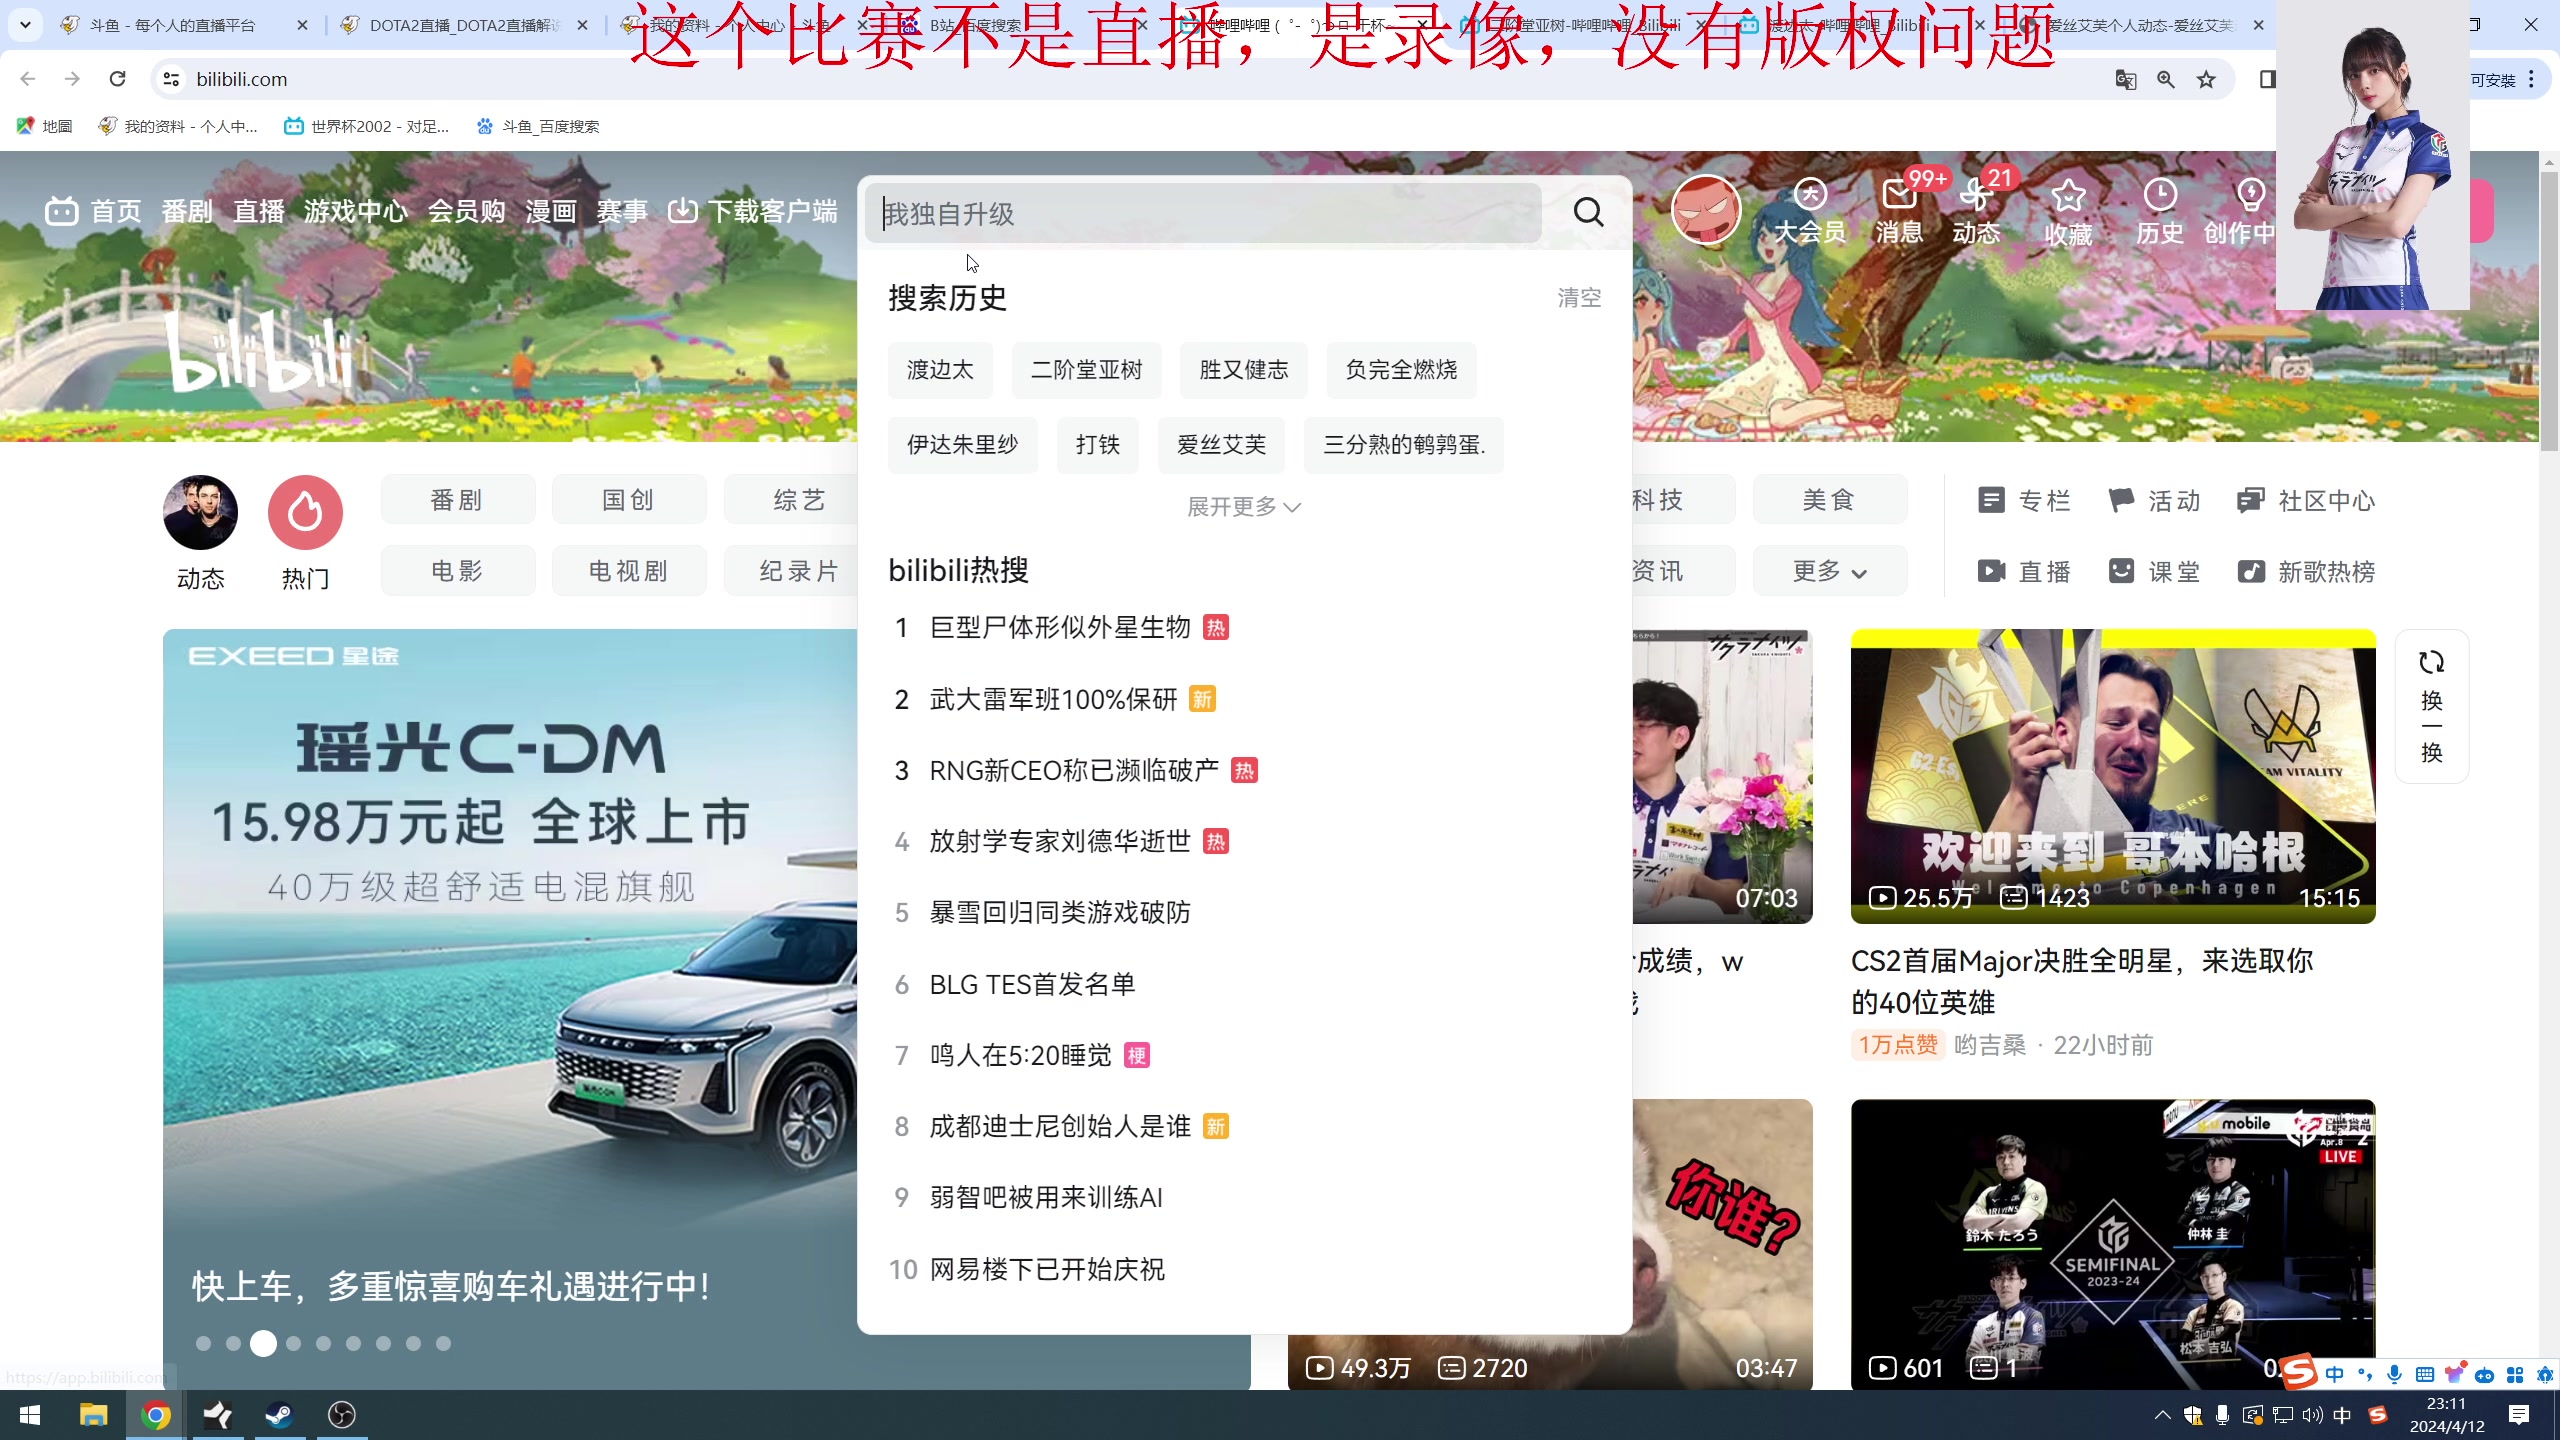This screenshot has width=2560, height=1440.
Task: Open hot search 网易楼下已开始庆祝
Action: (x=1047, y=1270)
